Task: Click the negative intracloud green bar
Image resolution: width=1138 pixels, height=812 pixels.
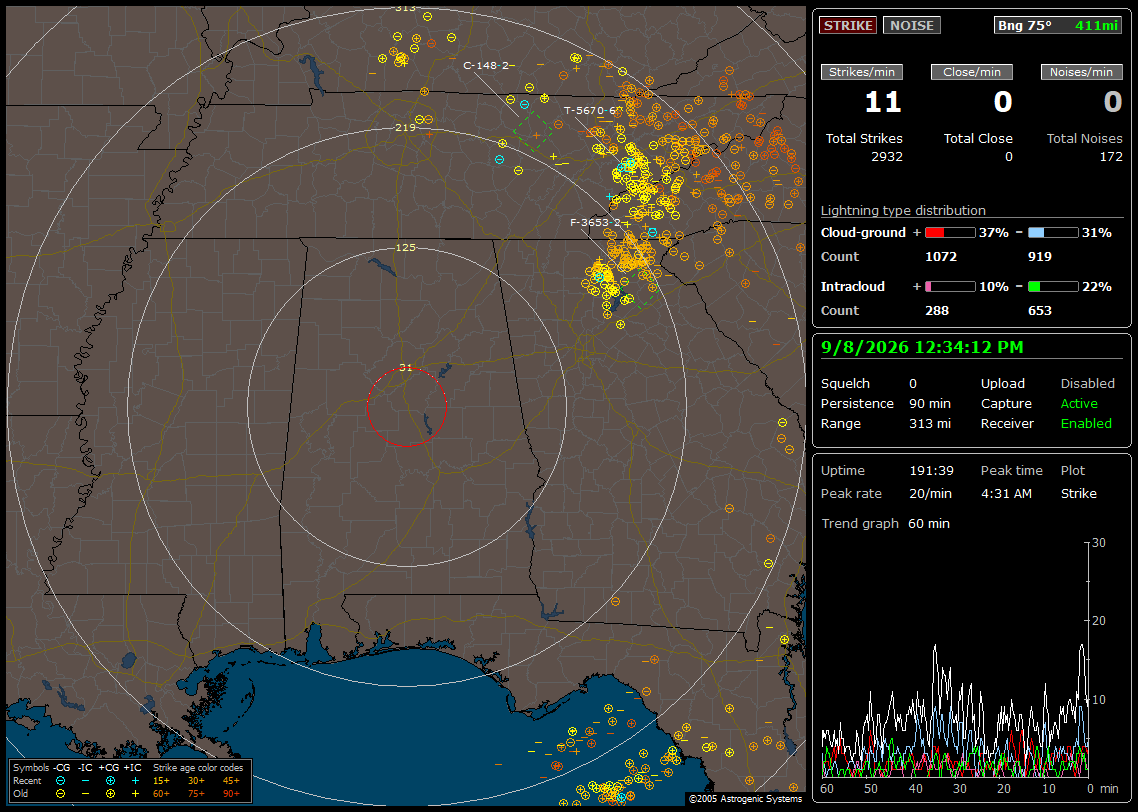Action: 1053,287
